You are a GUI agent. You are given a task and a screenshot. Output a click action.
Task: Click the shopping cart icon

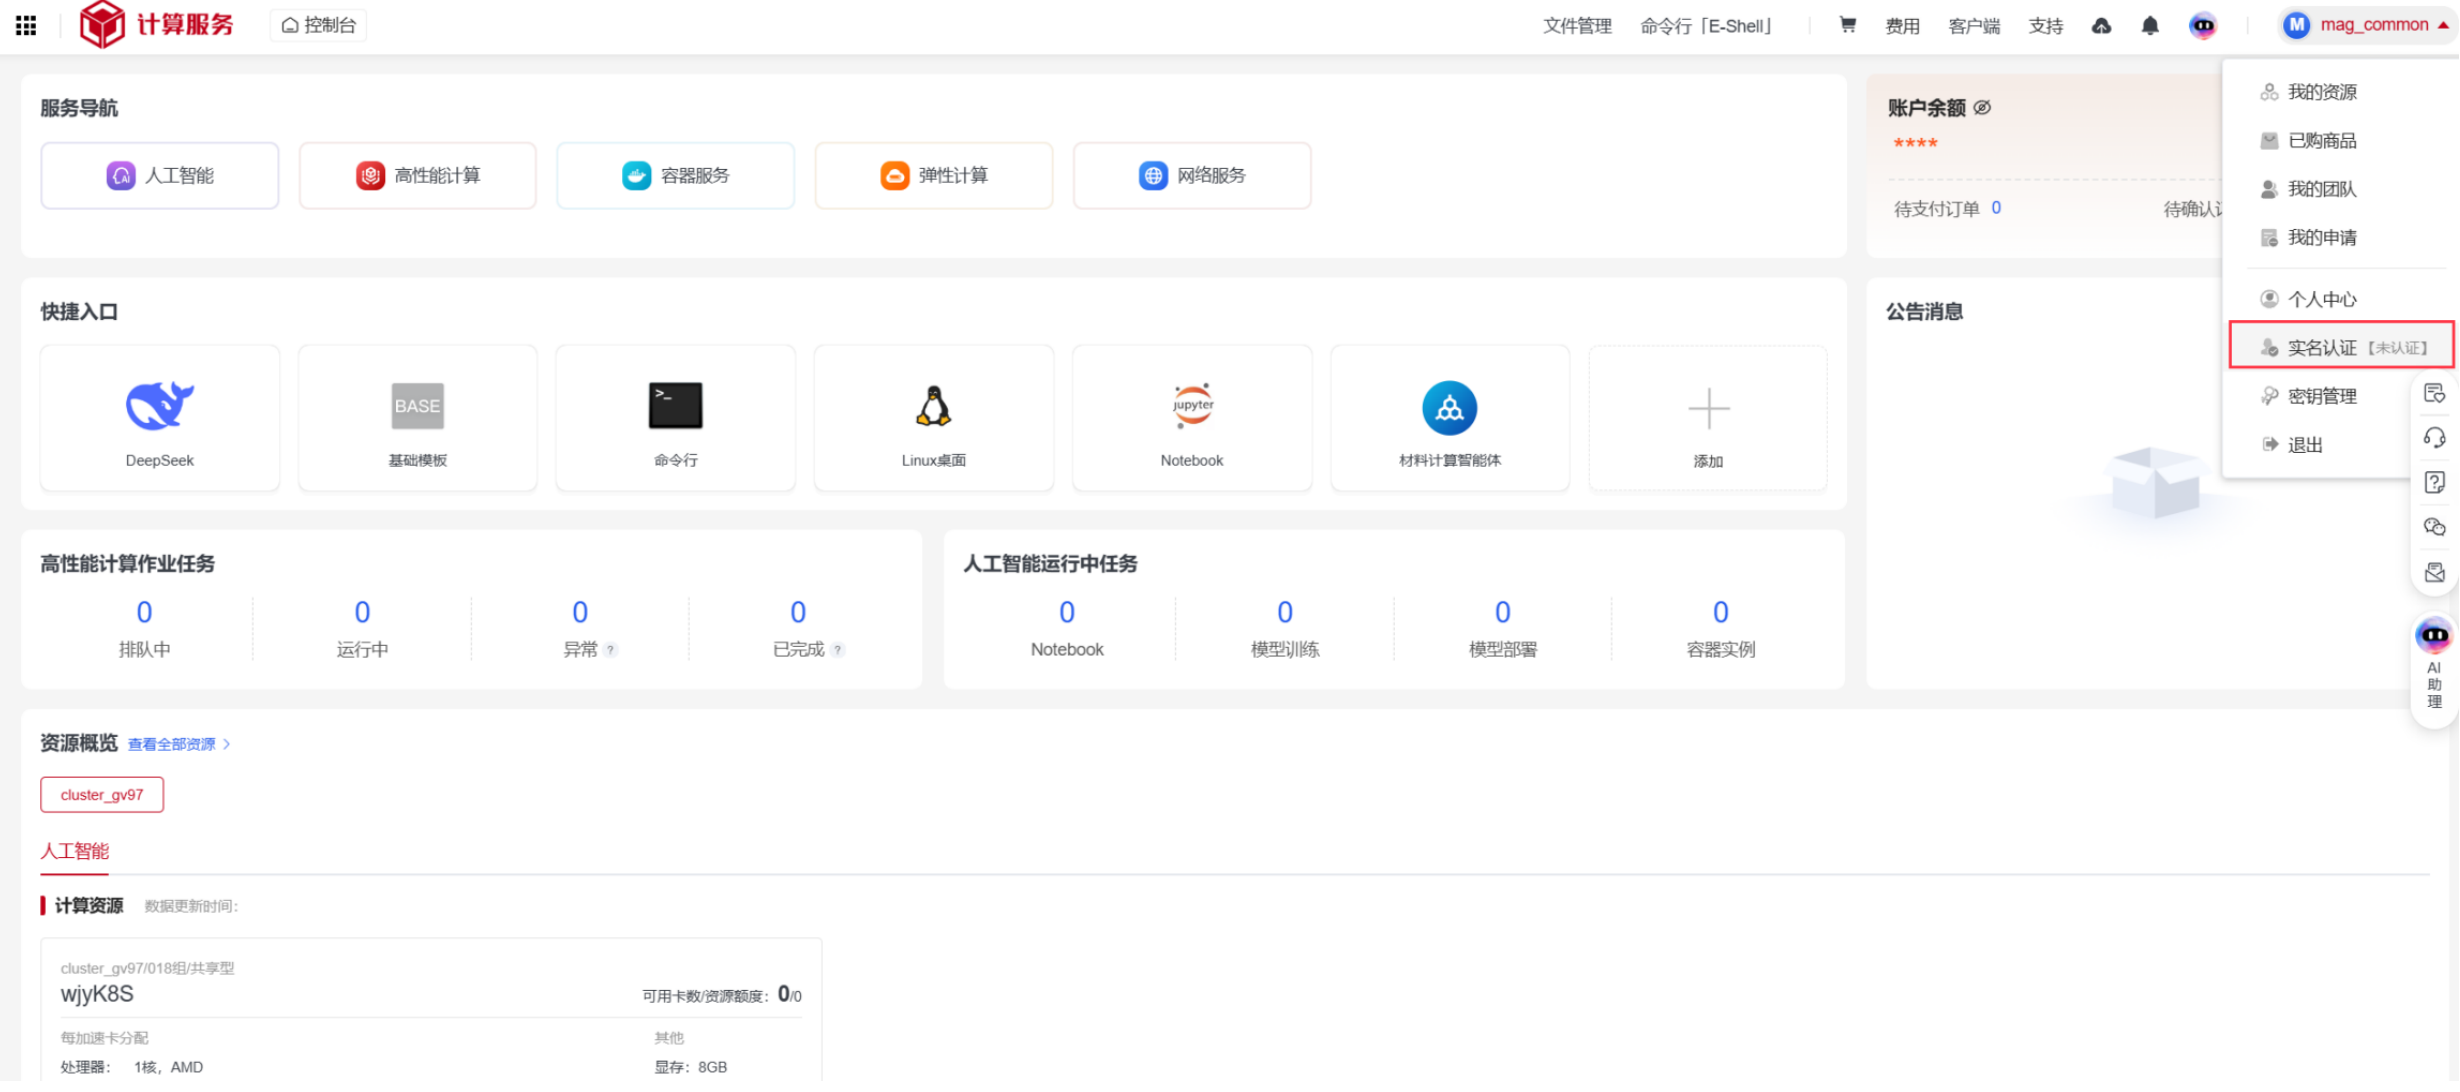click(1847, 25)
